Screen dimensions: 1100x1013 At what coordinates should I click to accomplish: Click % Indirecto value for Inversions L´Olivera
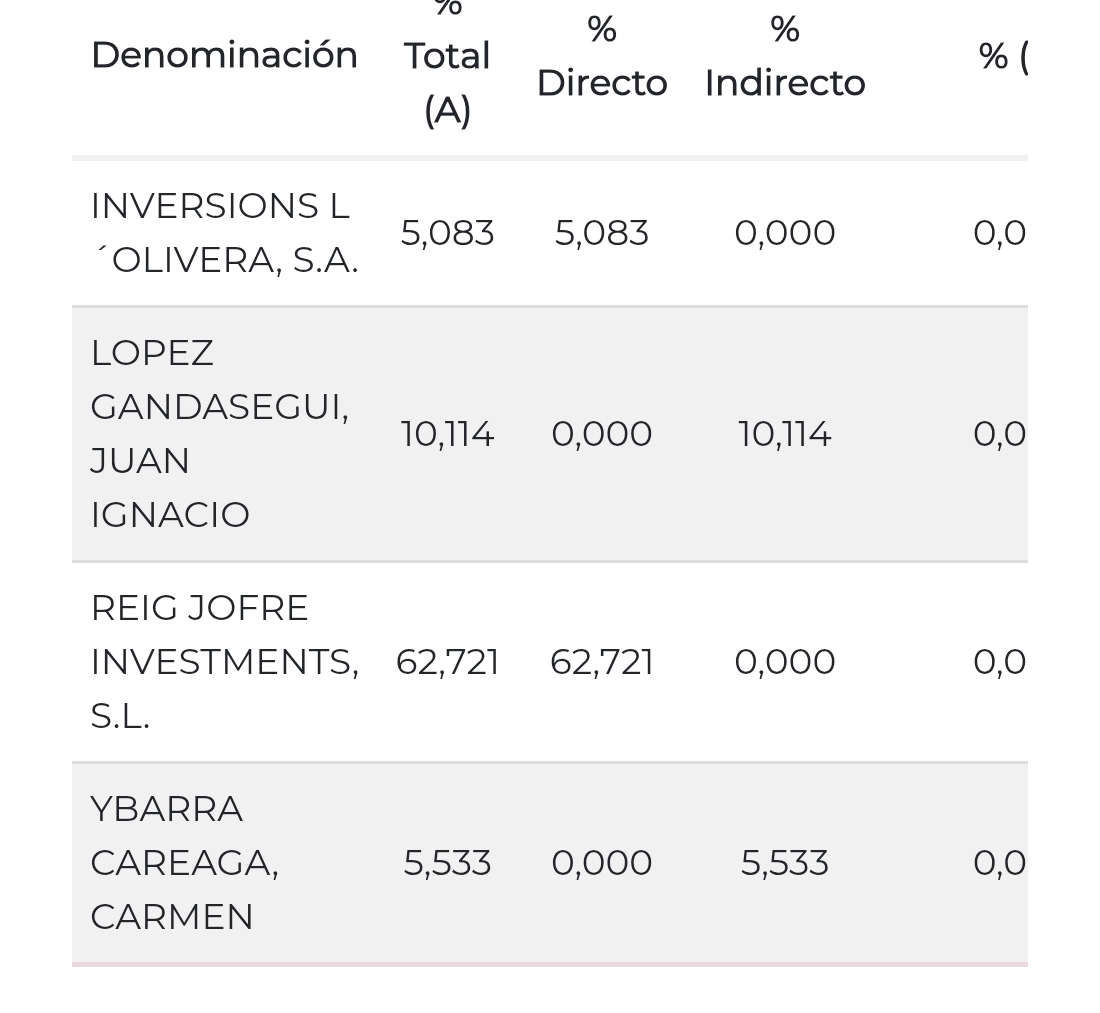(x=784, y=233)
